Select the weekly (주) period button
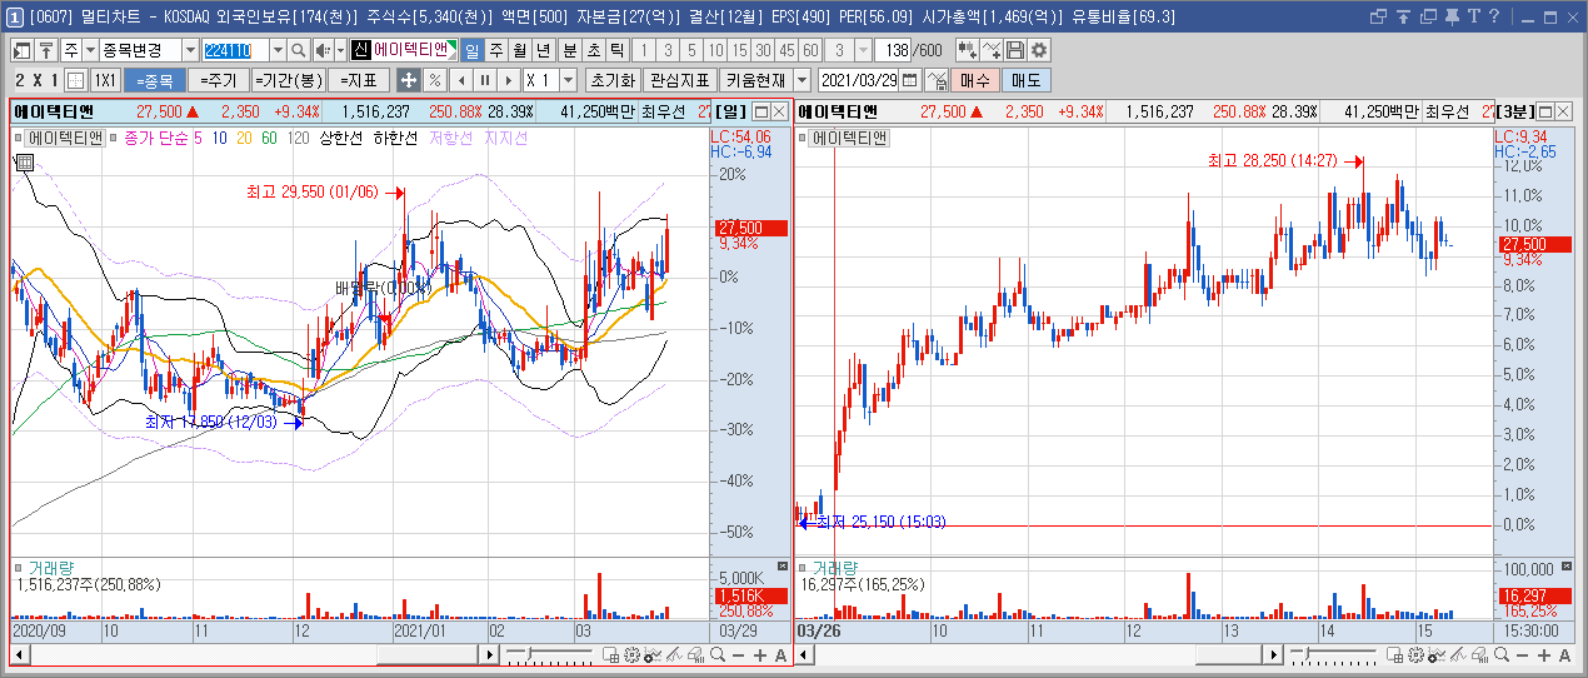 click(496, 50)
